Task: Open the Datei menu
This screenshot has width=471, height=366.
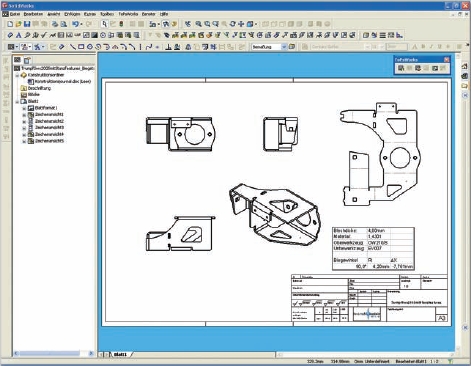Action: [15, 14]
